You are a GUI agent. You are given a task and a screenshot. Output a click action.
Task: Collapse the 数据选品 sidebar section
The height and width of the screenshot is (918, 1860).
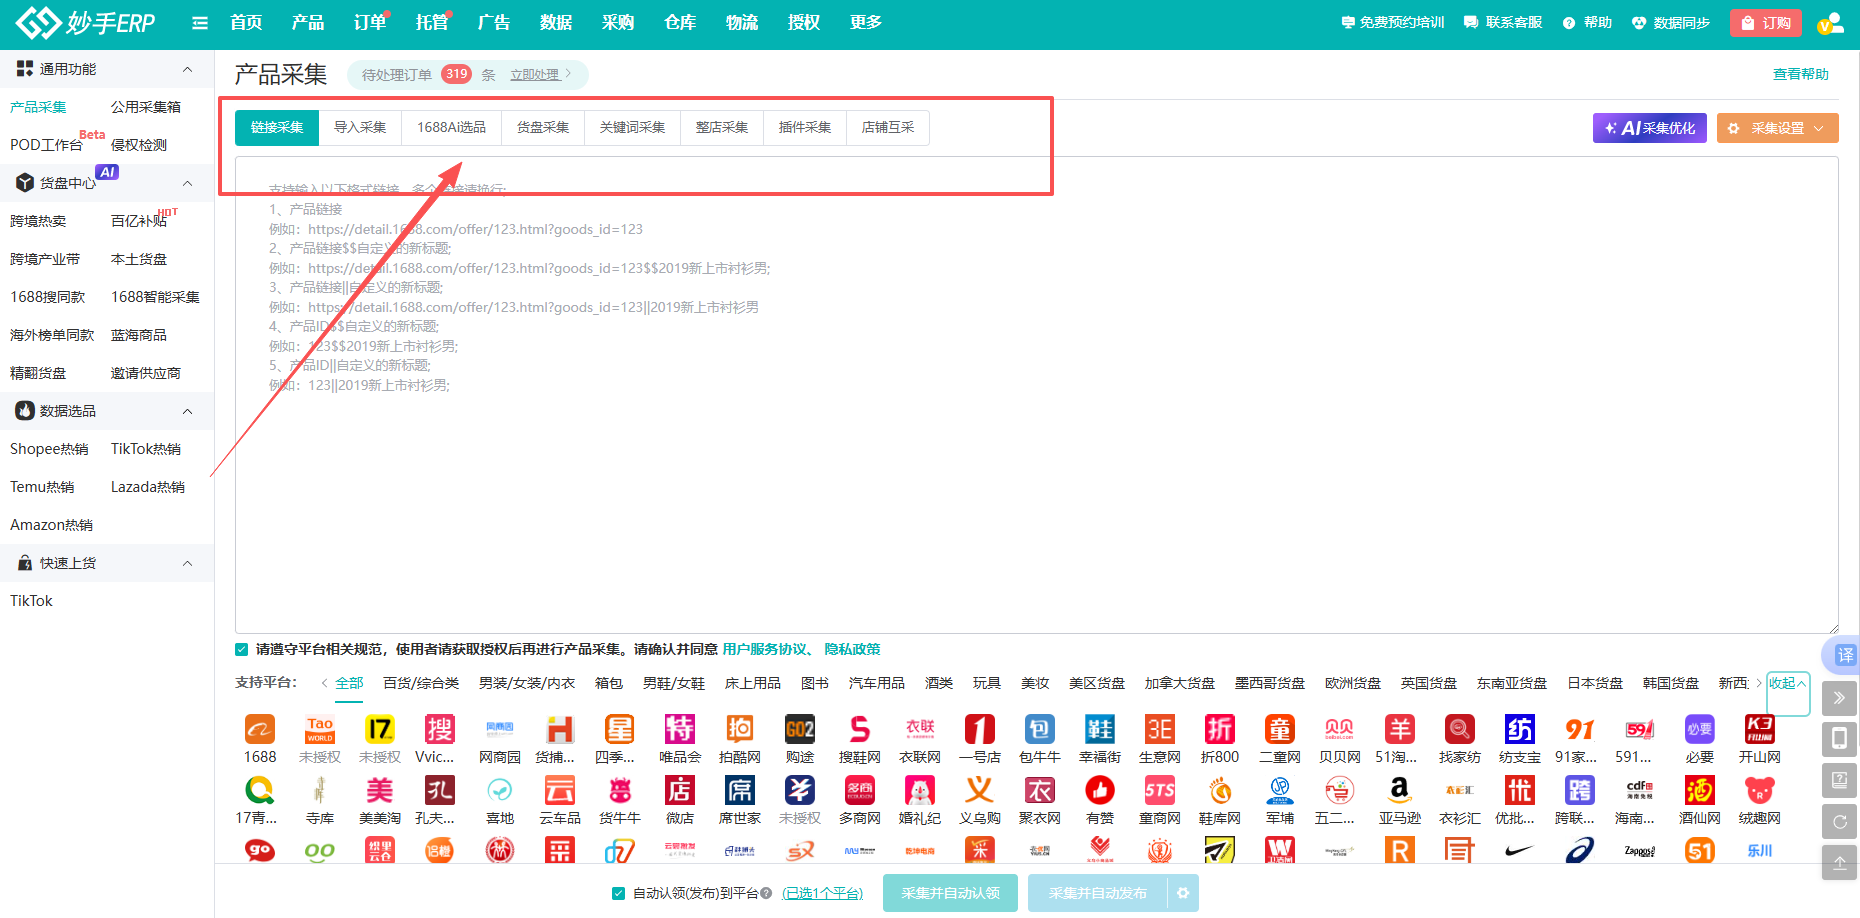(x=187, y=411)
